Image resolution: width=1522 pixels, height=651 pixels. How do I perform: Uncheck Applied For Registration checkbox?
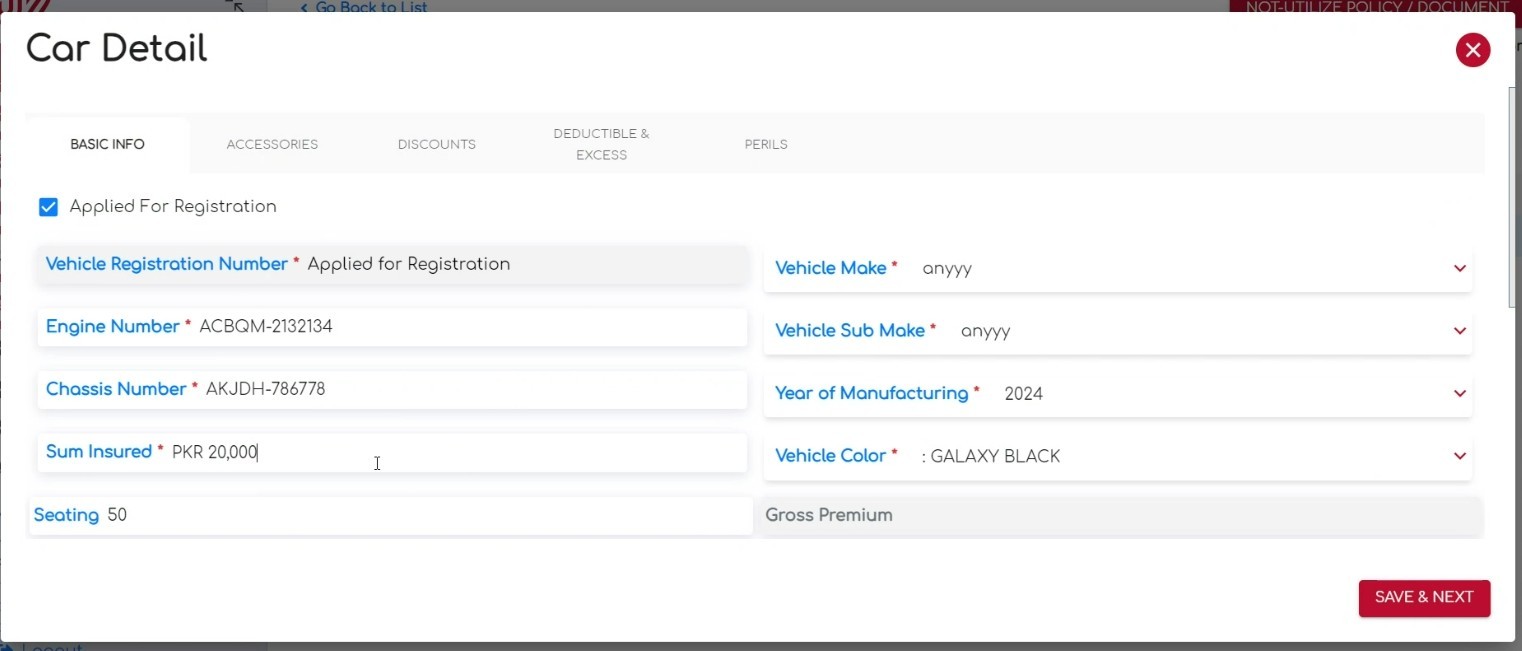pyautogui.click(x=48, y=207)
